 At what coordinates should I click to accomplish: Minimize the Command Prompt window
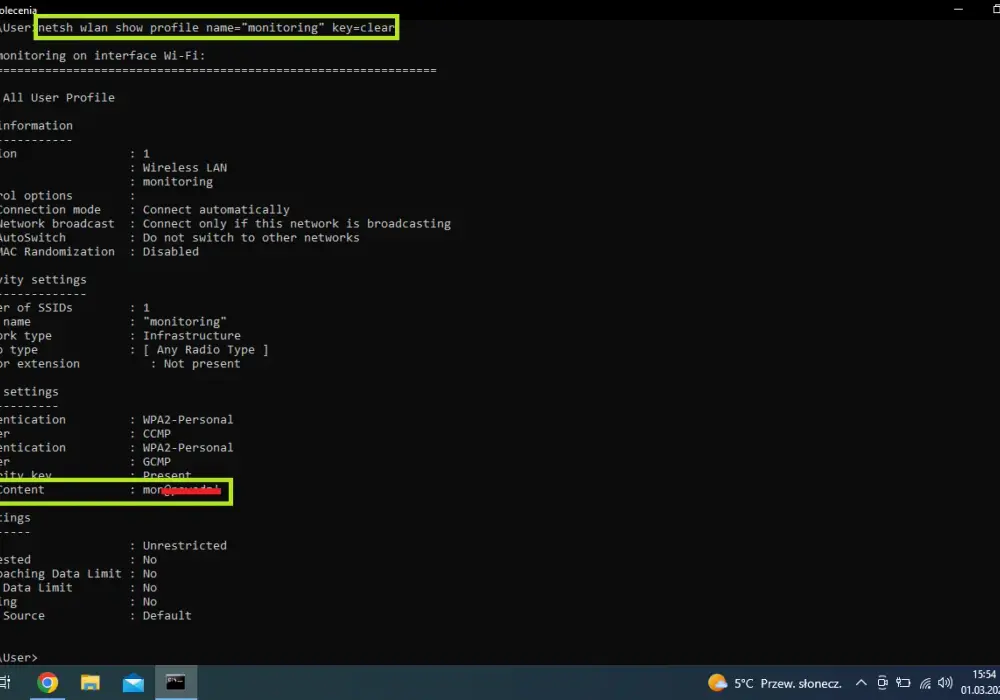(x=958, y=9)
